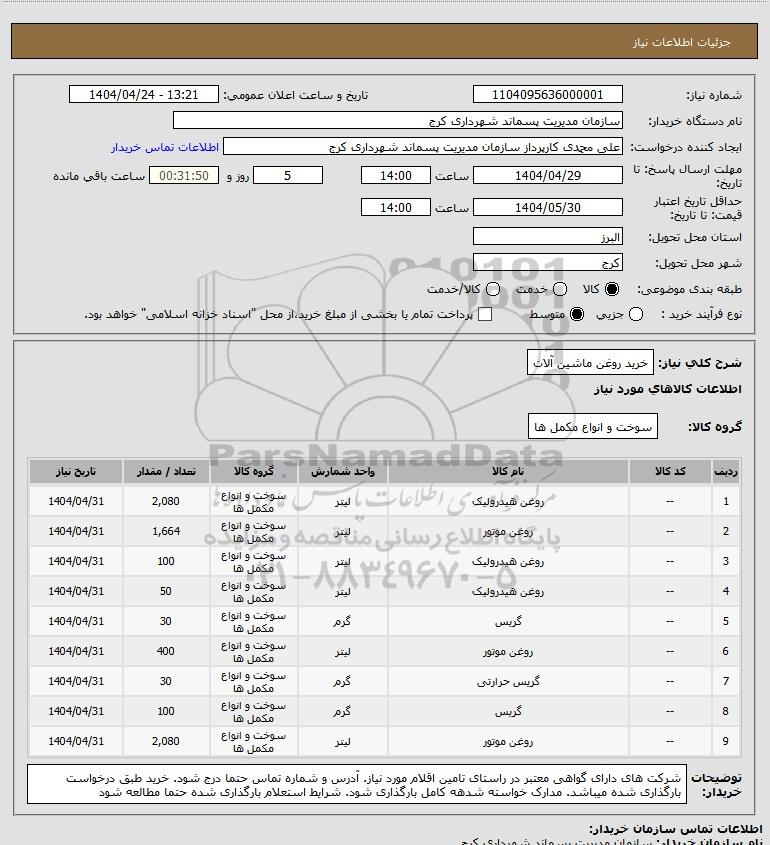Click the buyer organization name field
This screenshot has width=770, height=845.
click(x=398, y=120)
